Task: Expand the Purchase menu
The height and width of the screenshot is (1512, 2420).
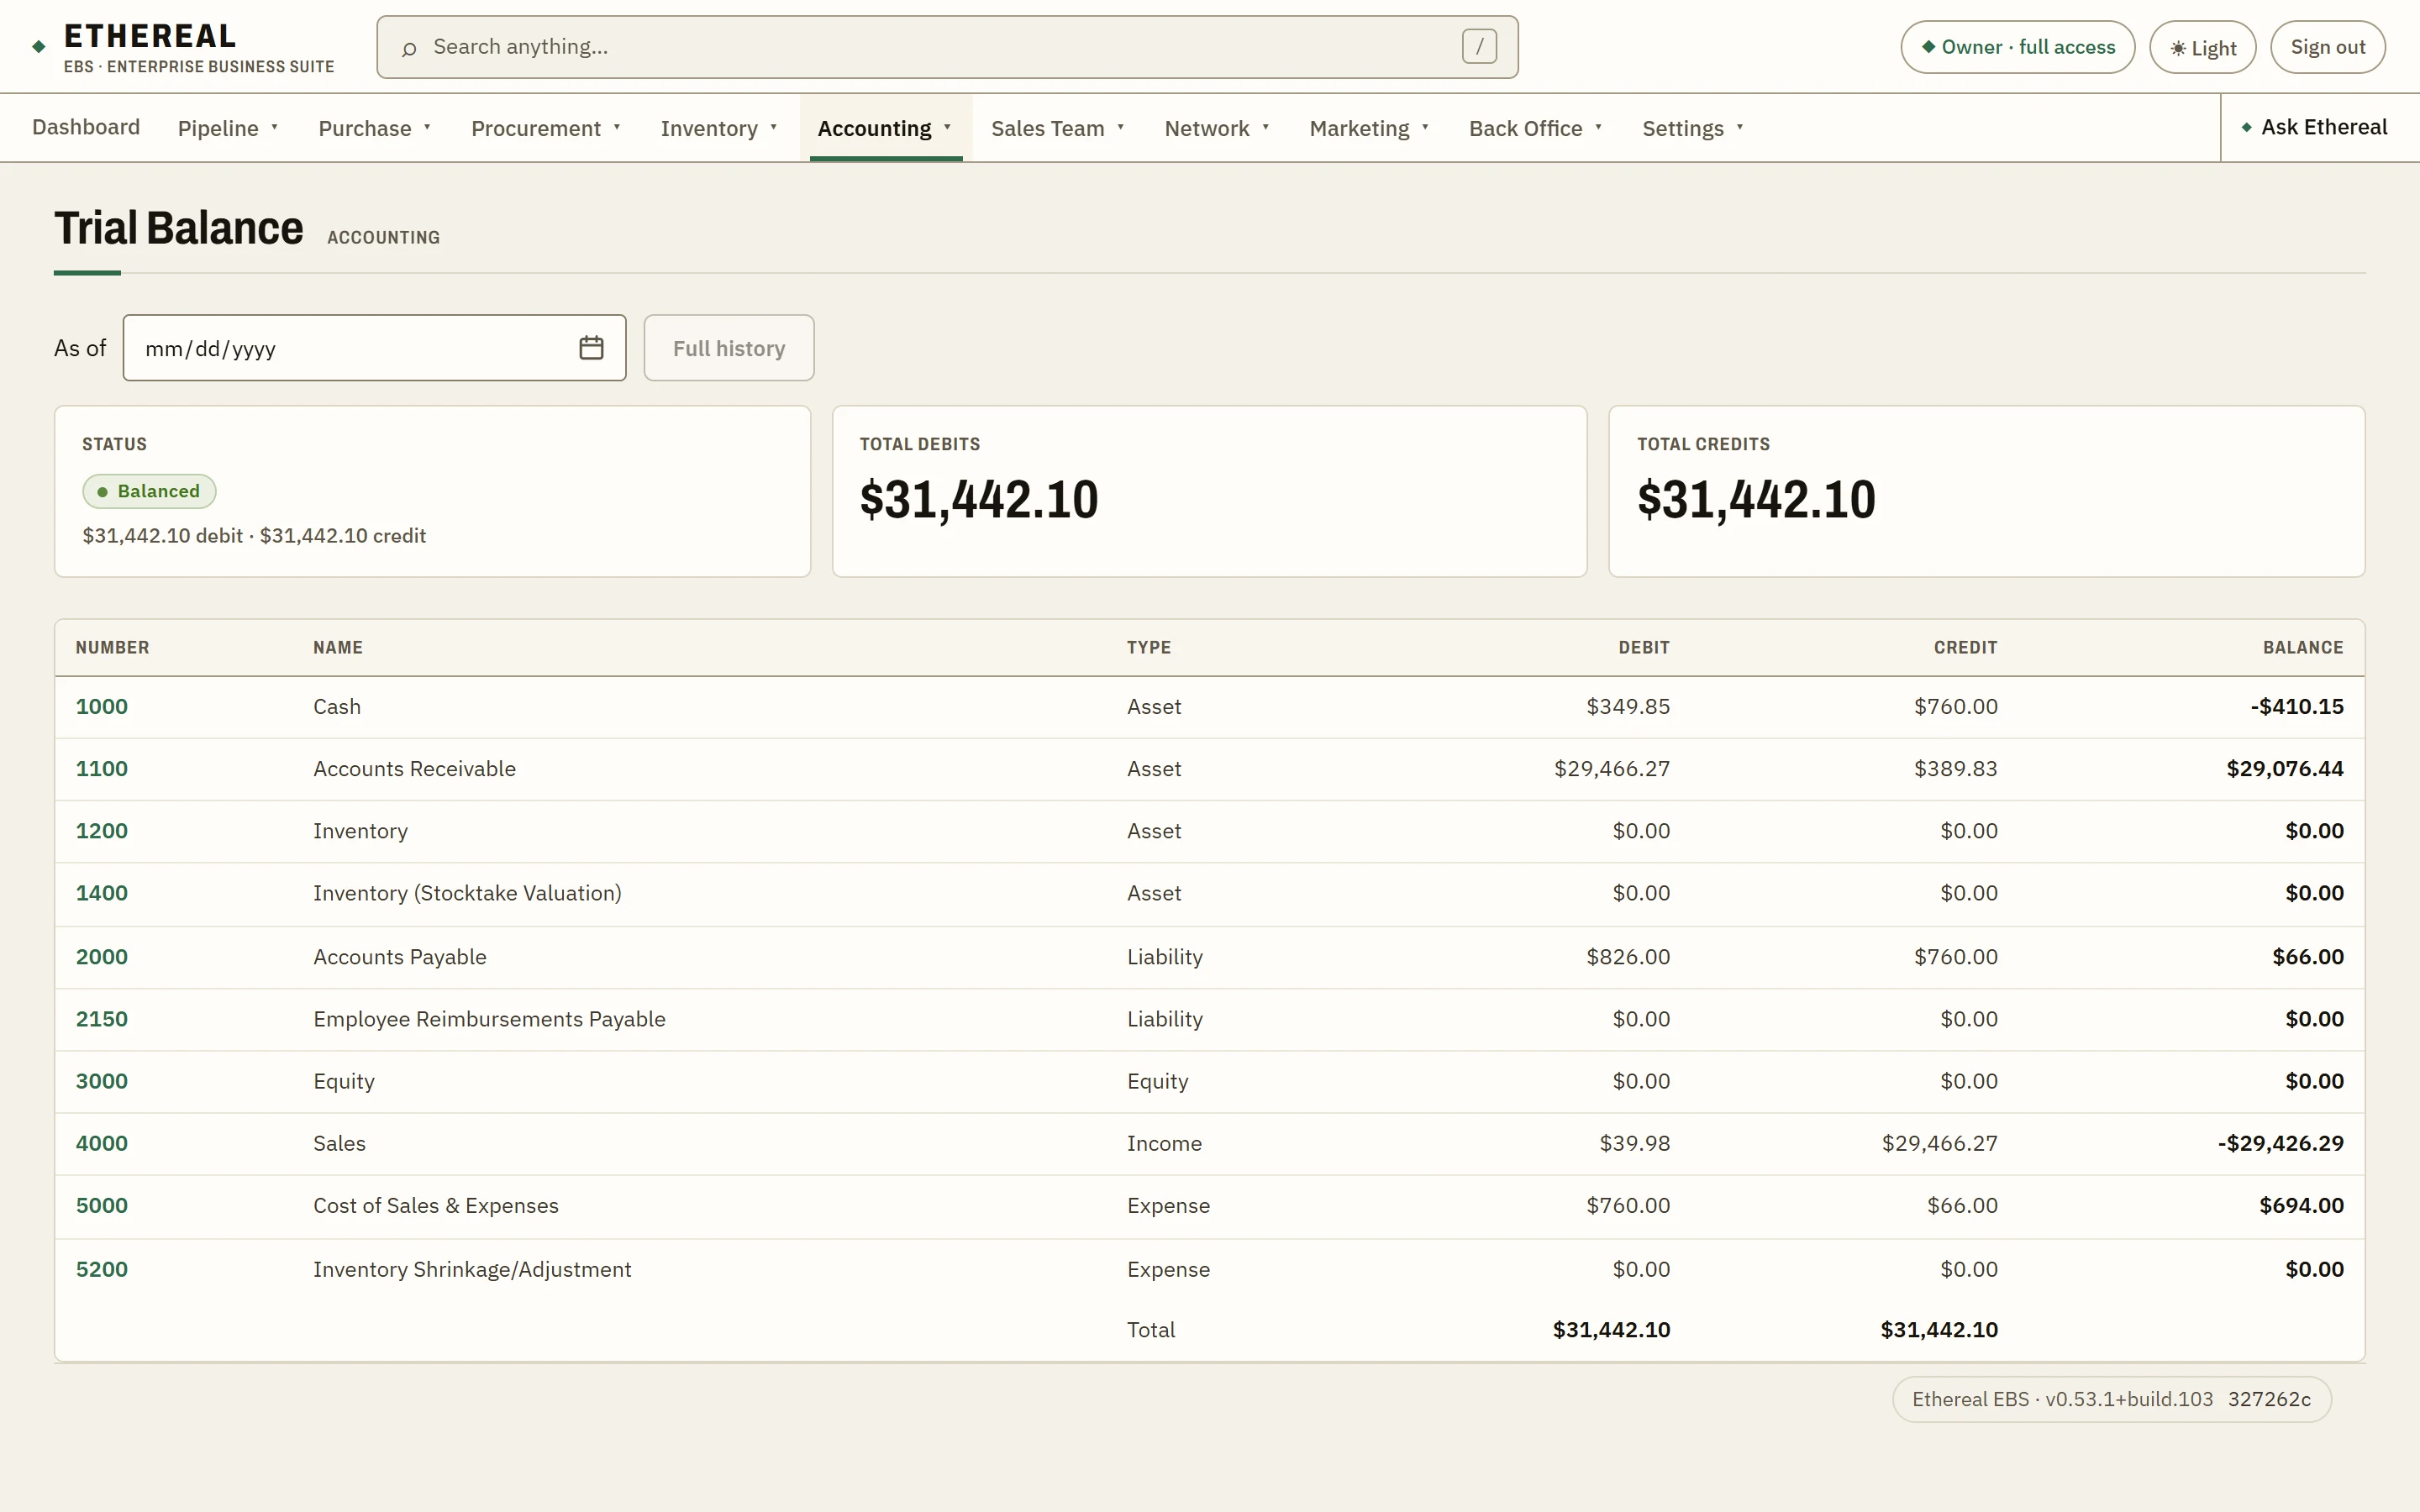Action: (x=374, y=128)
